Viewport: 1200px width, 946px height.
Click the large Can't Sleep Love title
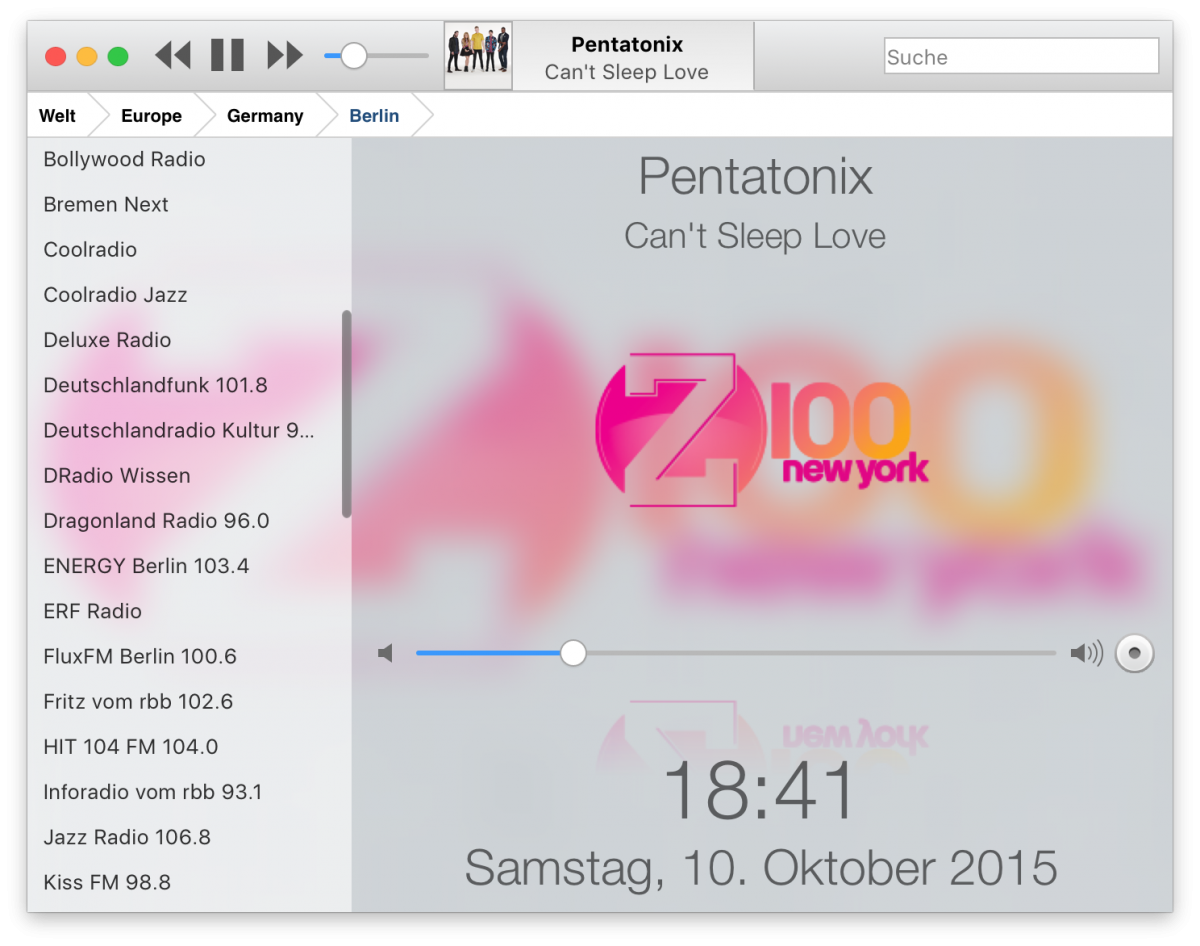[x=755, y=236]
